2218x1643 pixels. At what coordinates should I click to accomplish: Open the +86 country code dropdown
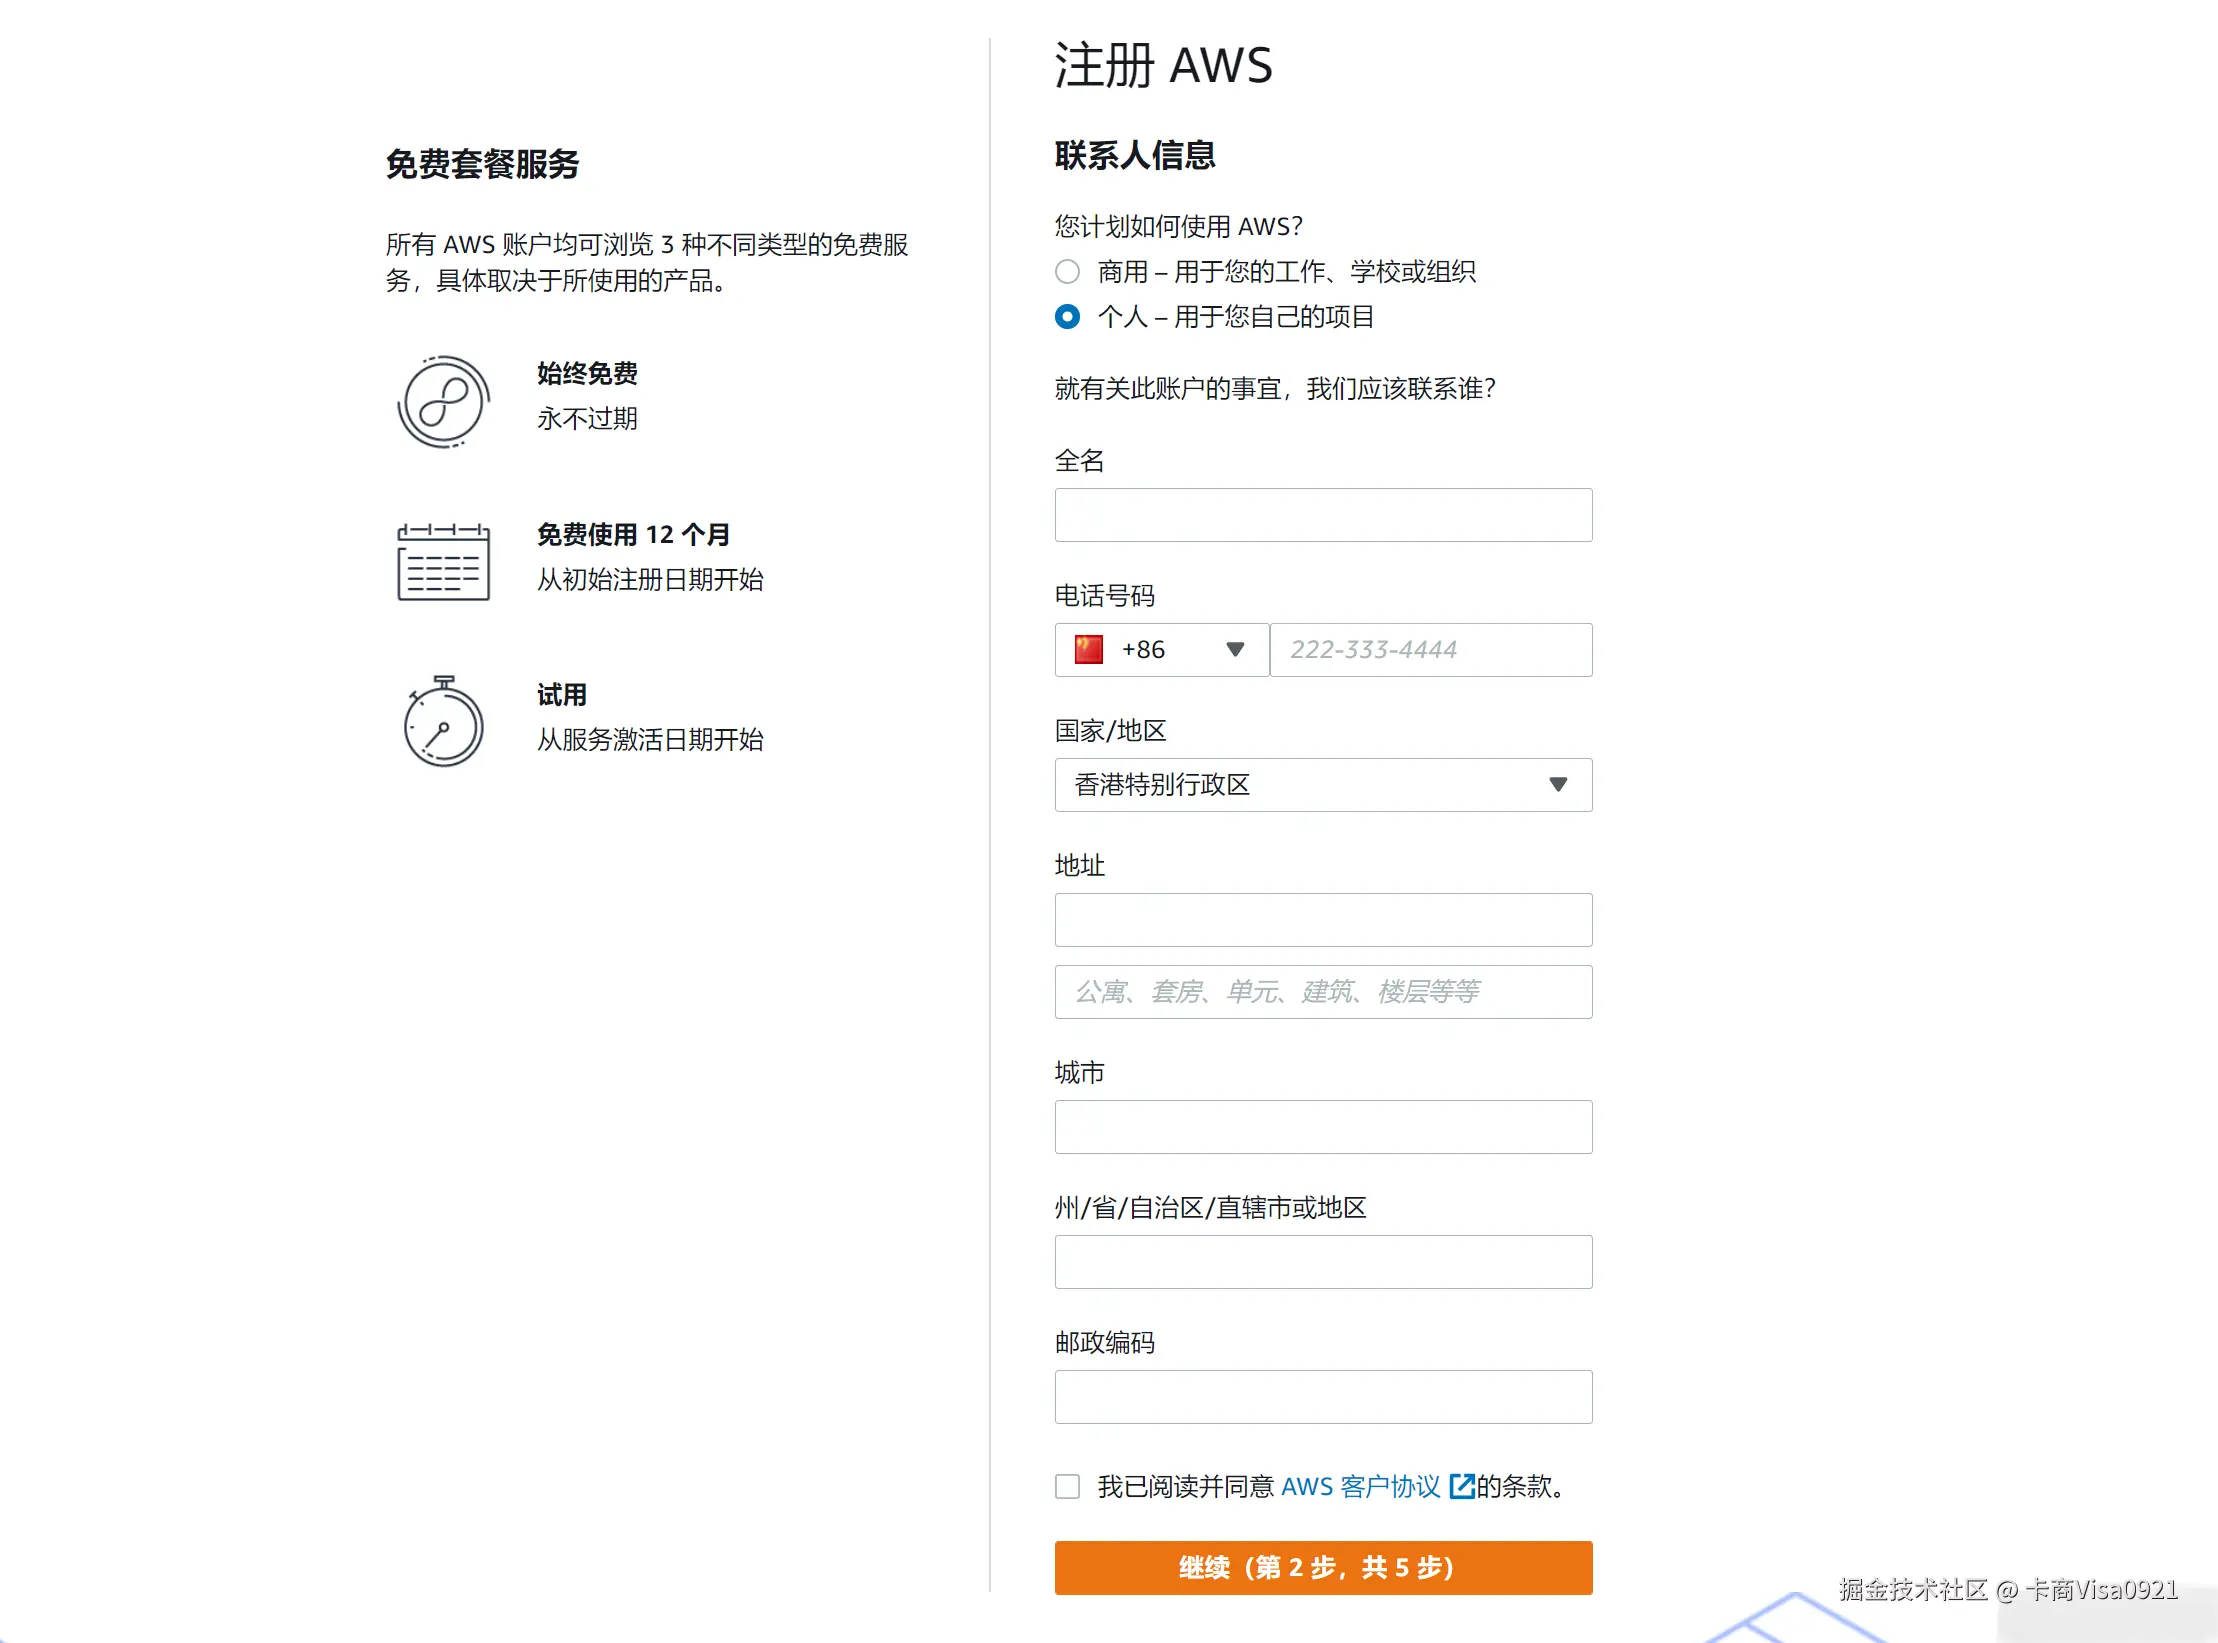(1161, 650)
